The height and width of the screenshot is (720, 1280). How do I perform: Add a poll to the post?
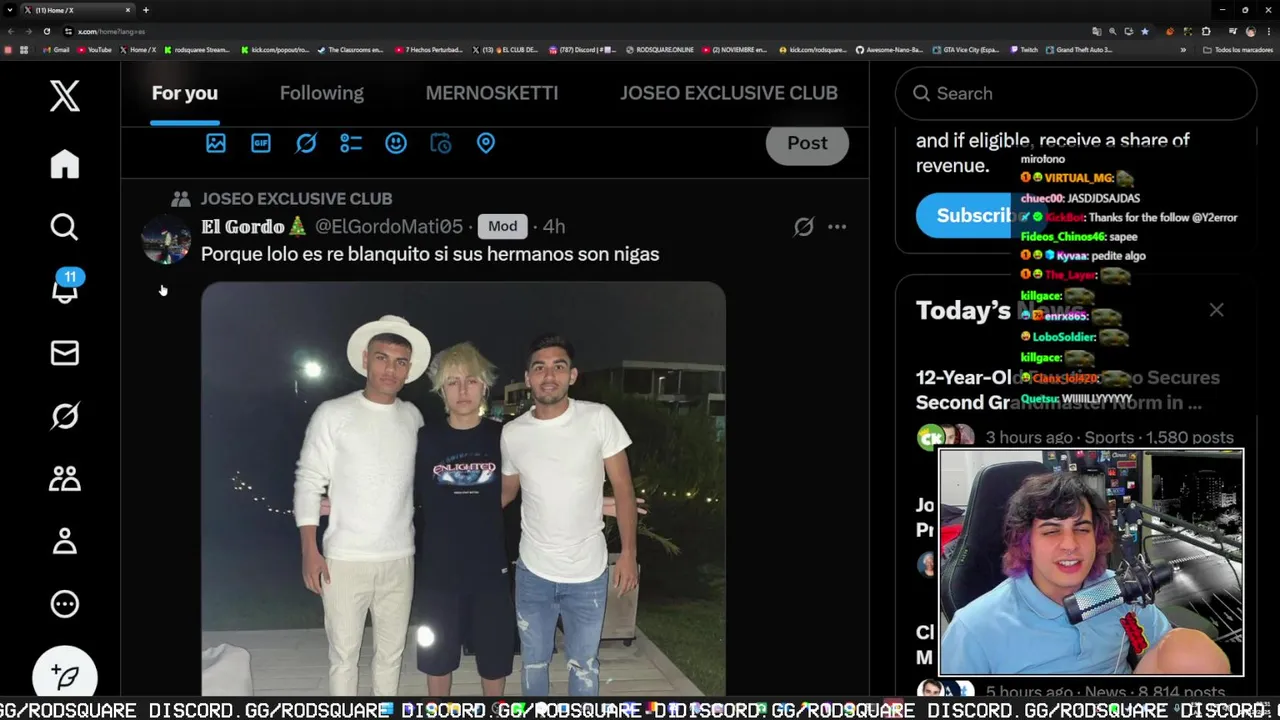(x=351, y=143)
